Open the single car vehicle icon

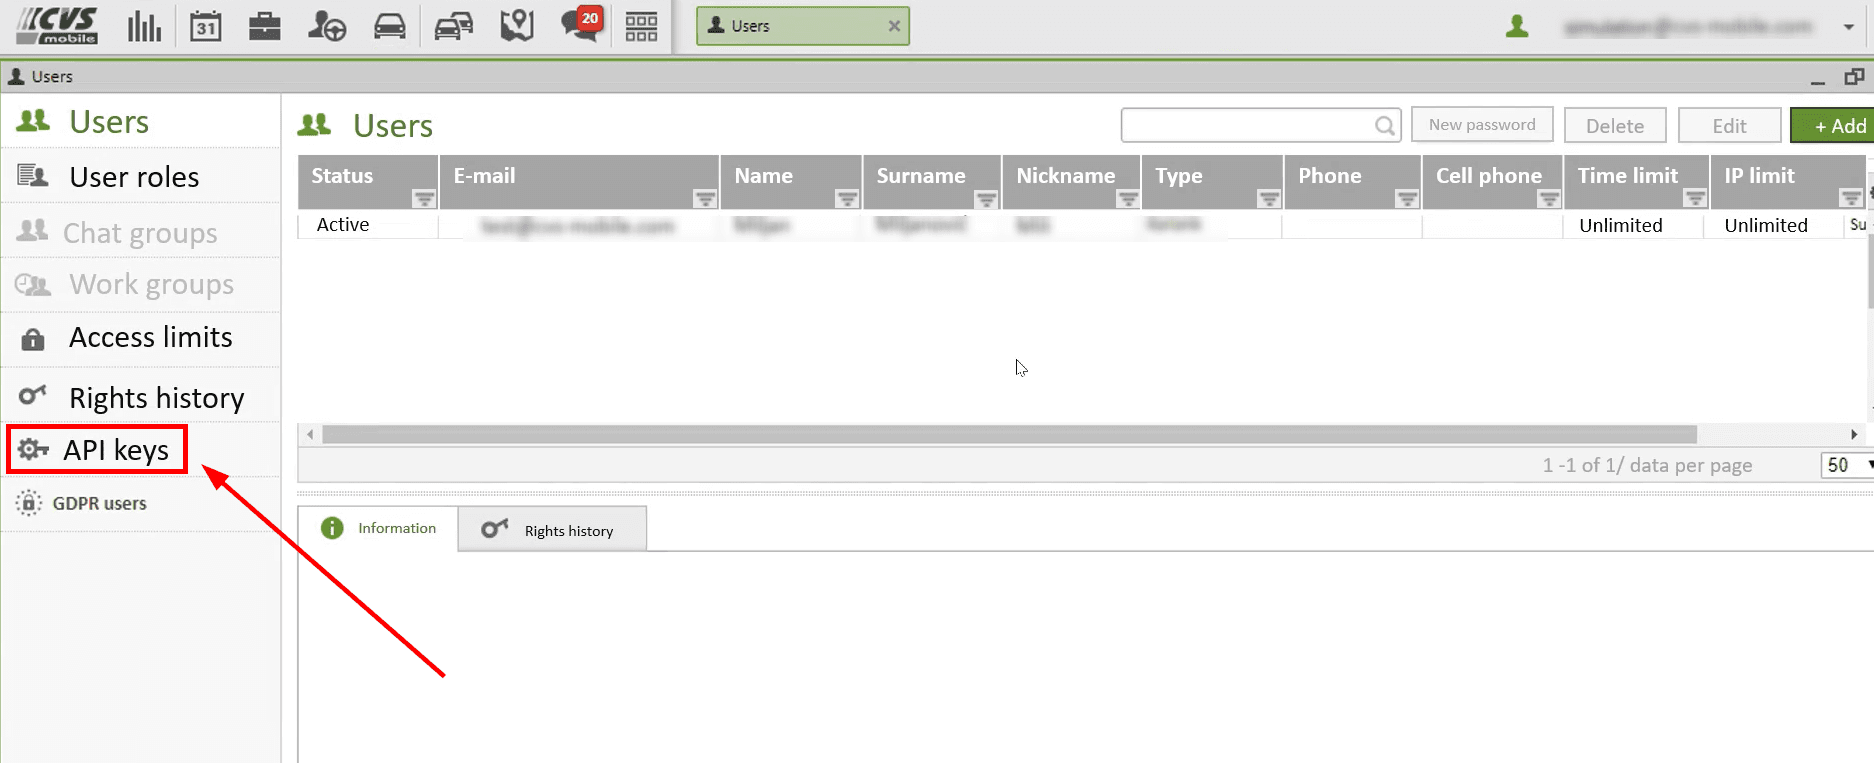pos(390,26)
